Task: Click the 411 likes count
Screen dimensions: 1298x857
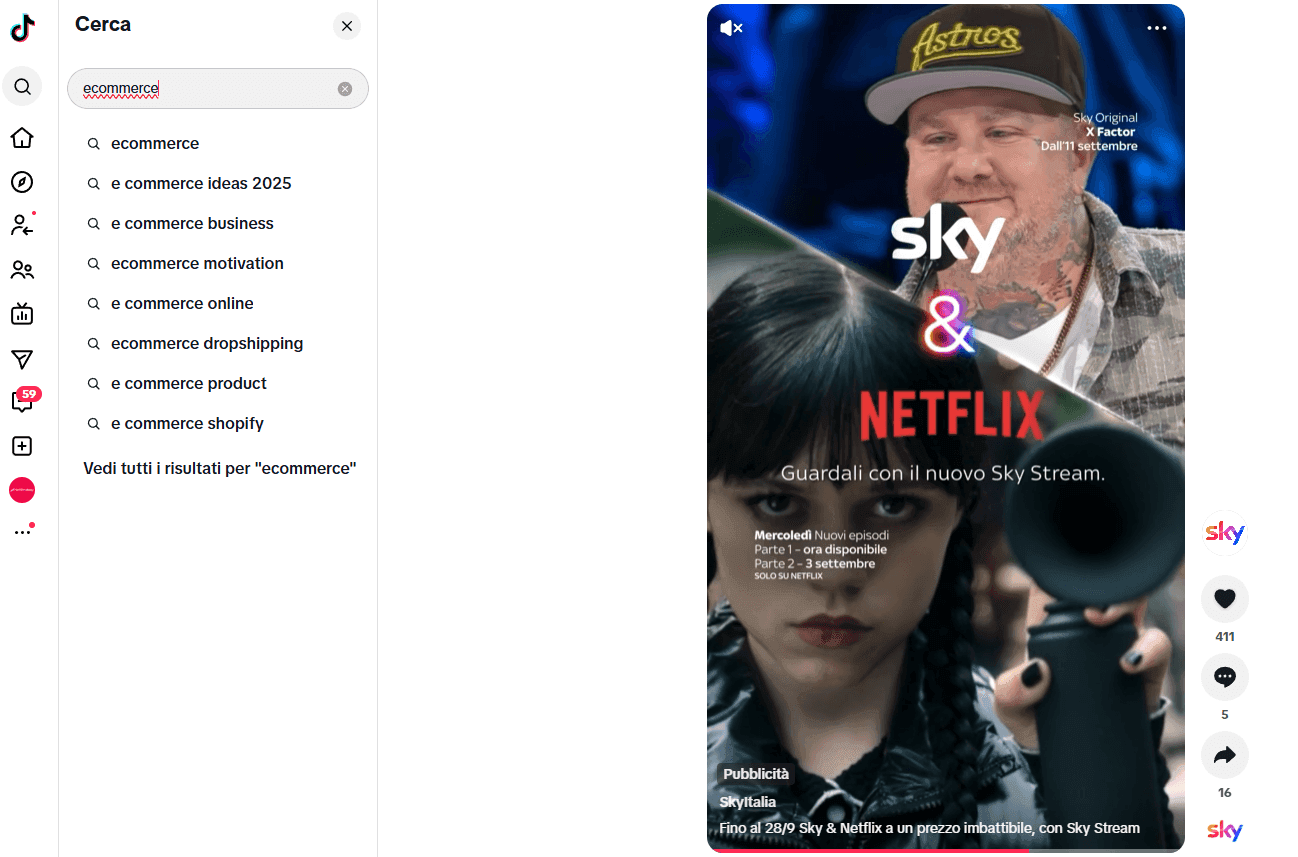Action: pyautogui.click(x=1225, y=637)
